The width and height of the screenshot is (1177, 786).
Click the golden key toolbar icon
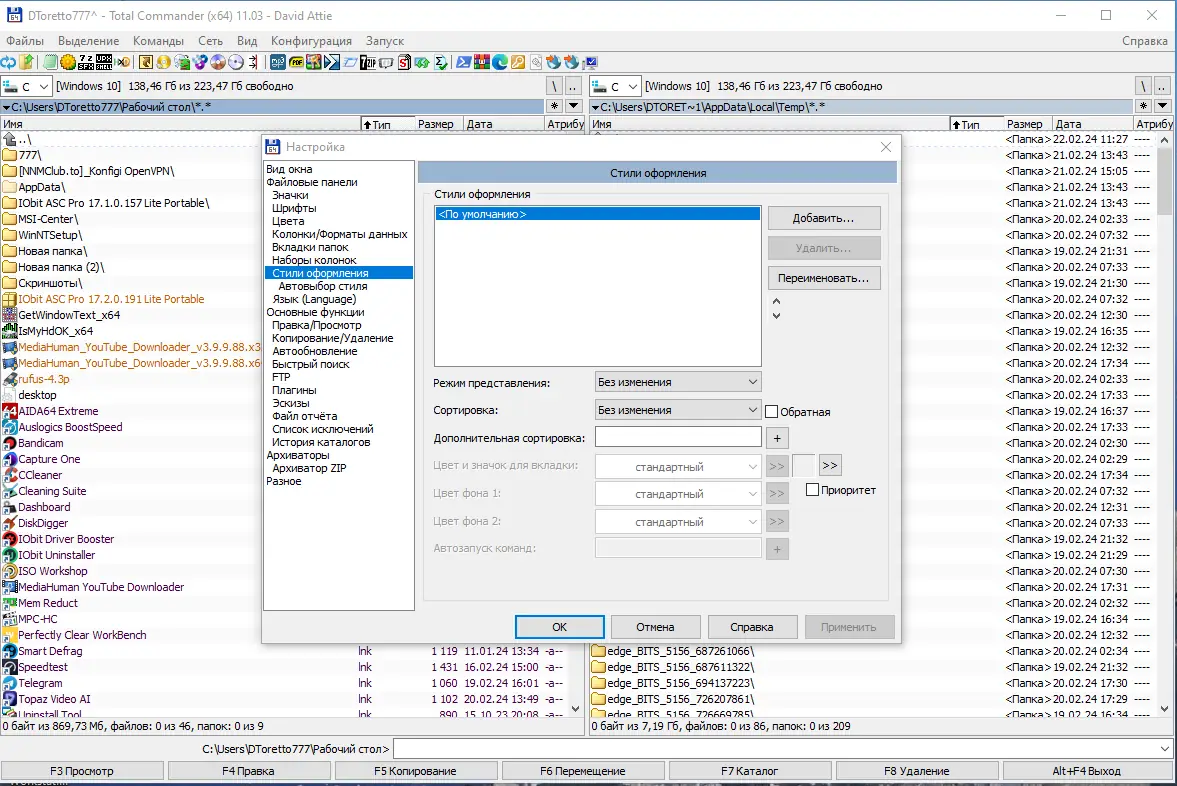518,62
